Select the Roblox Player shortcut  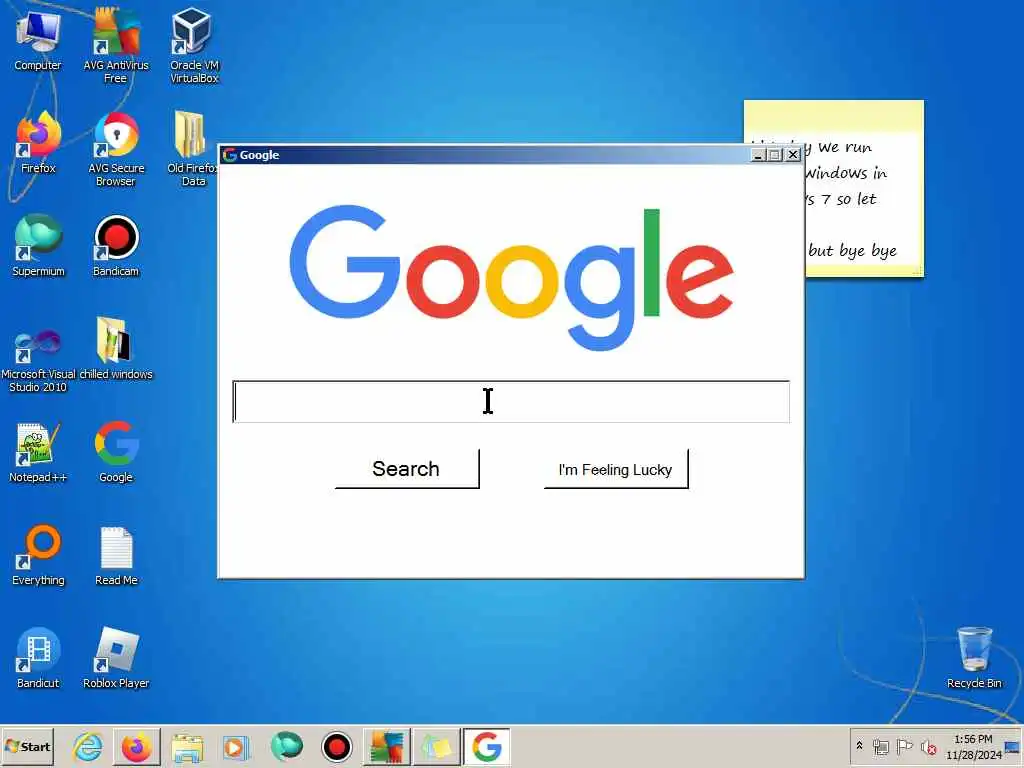point(116,658)
